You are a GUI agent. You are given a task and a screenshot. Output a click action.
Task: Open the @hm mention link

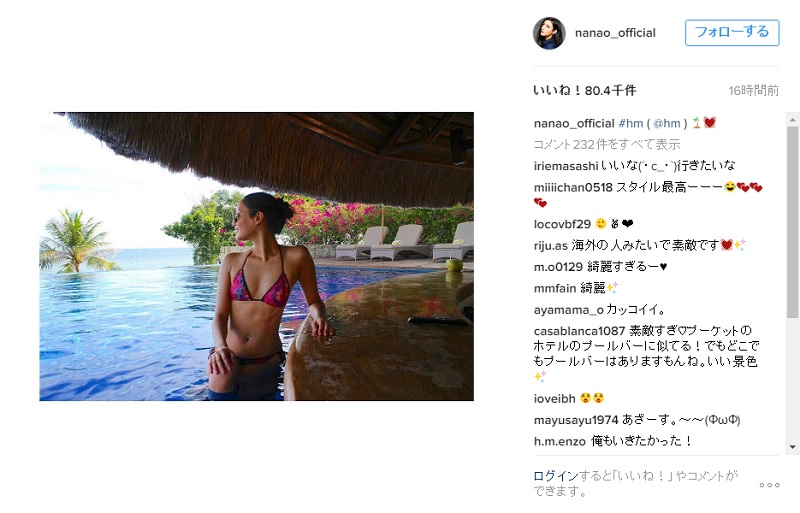coord(666,124)
